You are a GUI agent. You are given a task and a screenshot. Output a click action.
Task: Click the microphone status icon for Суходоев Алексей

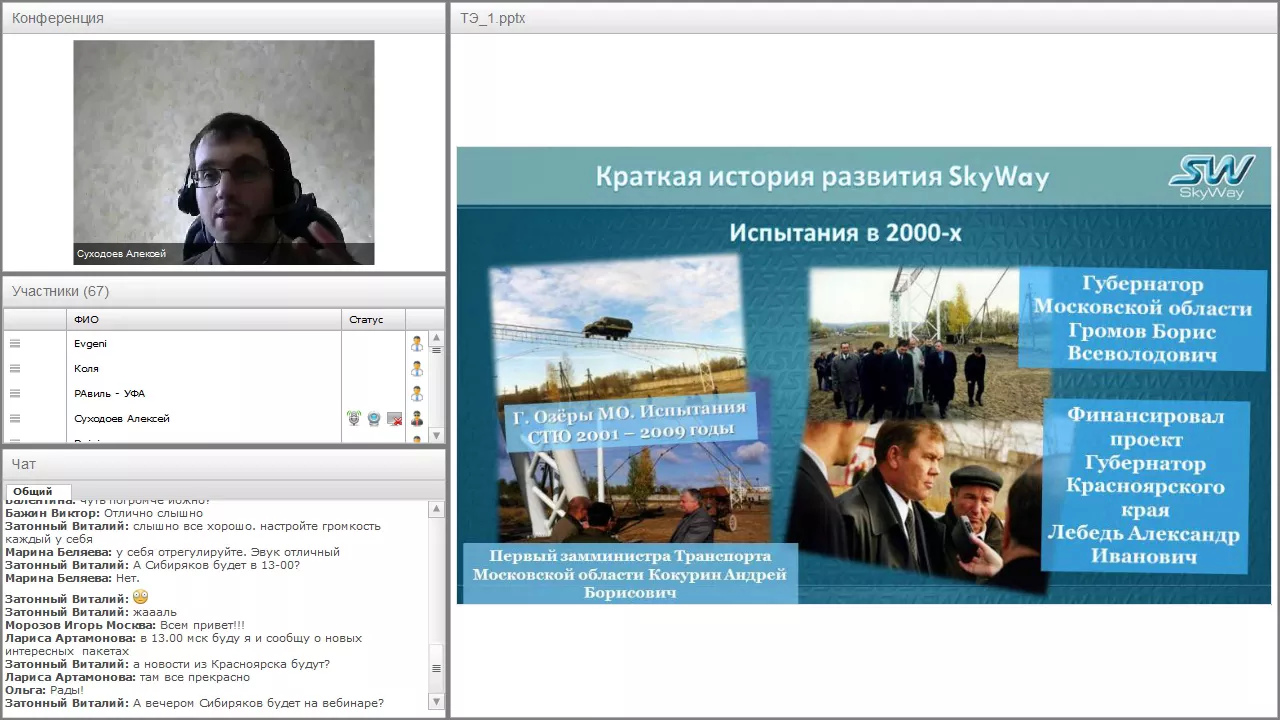(x=354, y=419)
